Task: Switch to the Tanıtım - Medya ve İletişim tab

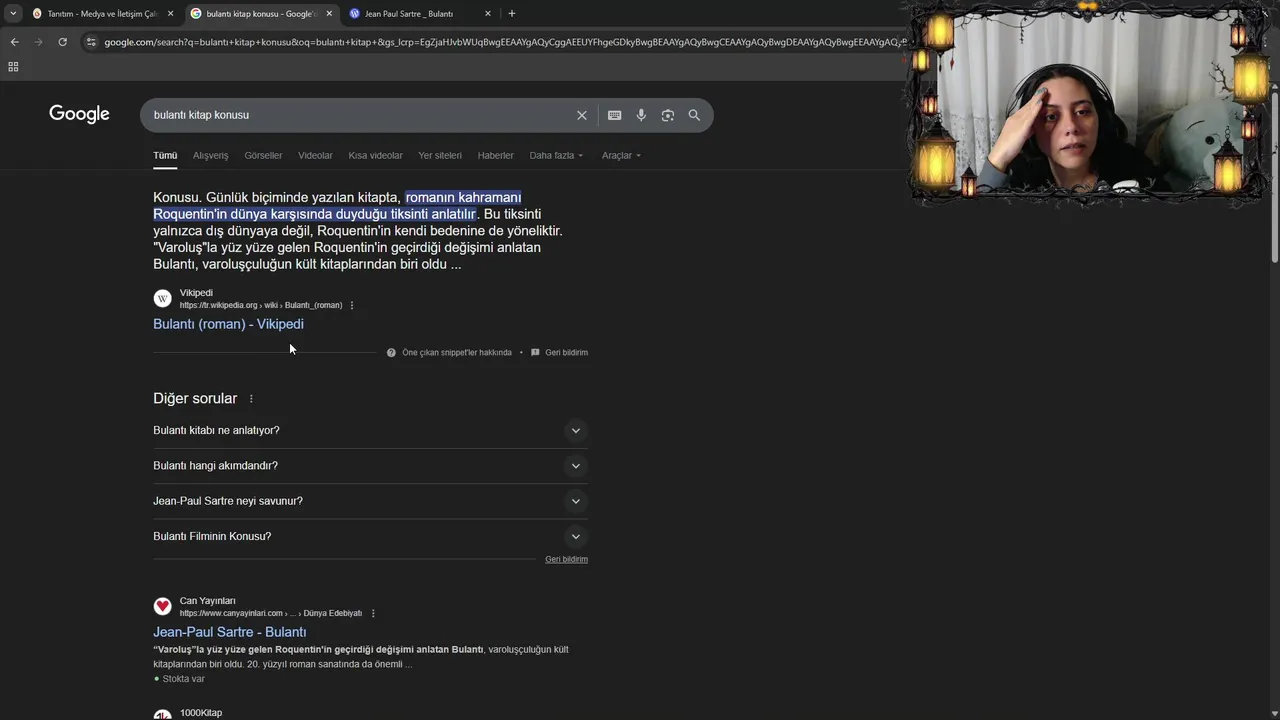Action: coord(102,14)
